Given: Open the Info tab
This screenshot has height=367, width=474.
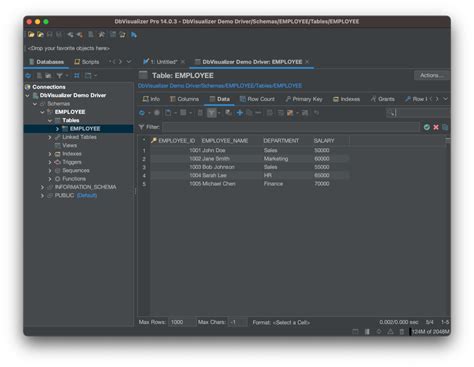Looking at the screenshot, I should tap(151, 99).
